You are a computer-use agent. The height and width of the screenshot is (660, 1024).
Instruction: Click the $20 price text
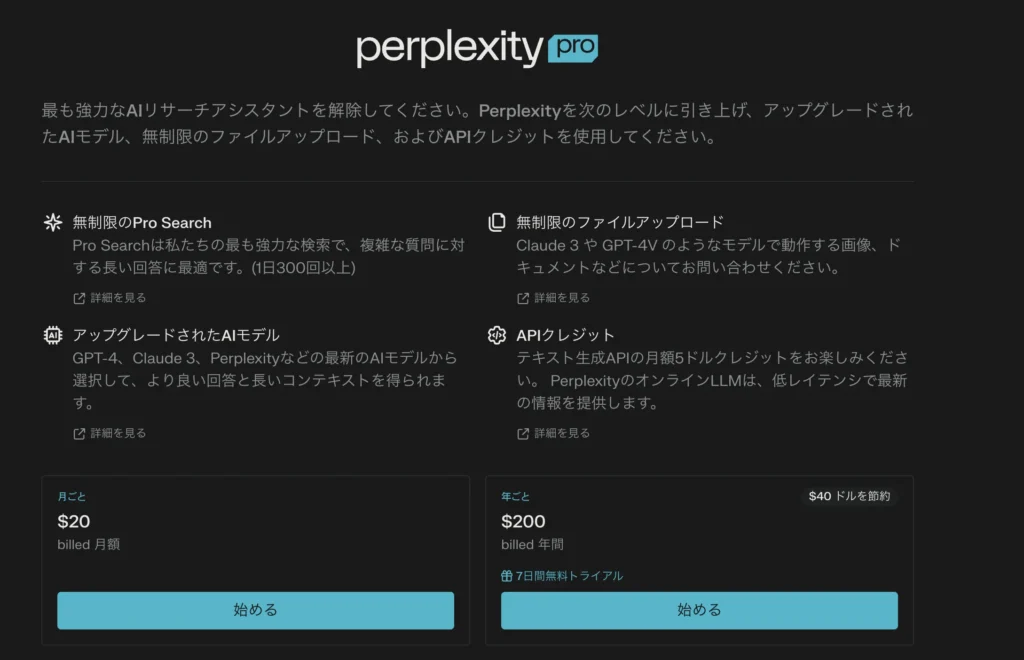tap(74, 521)
